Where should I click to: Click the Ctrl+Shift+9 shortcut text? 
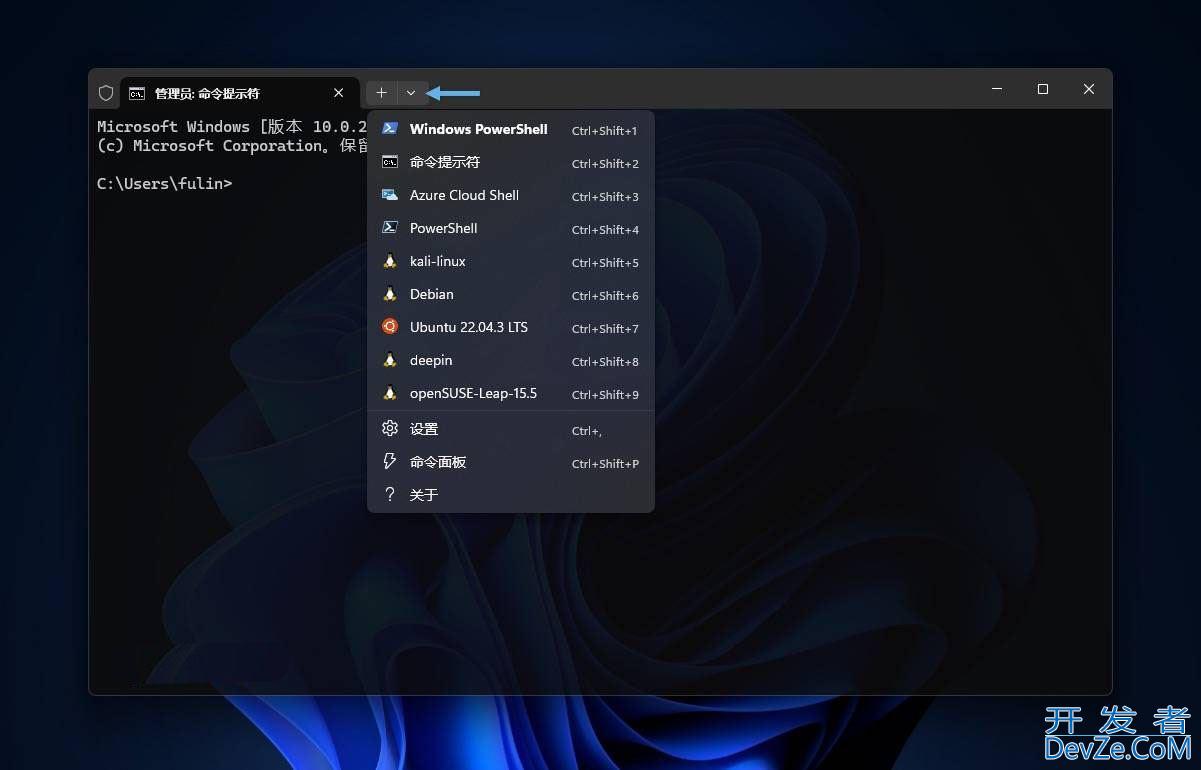coord(605,394)
